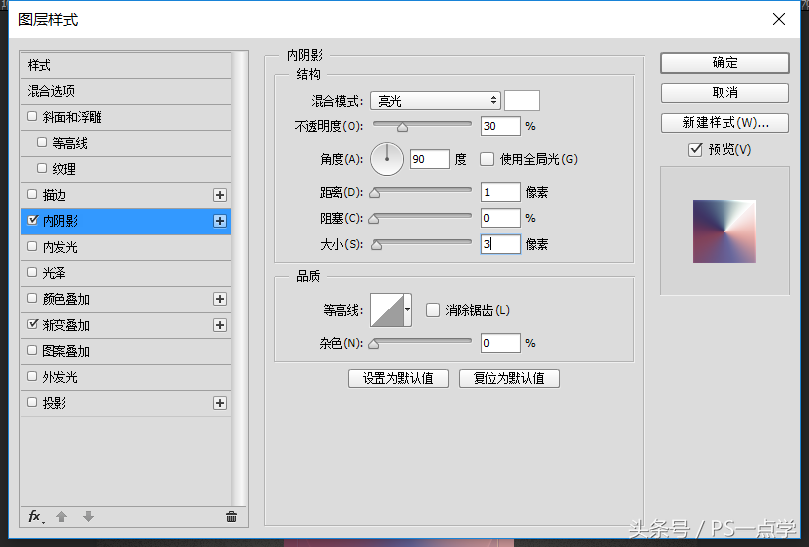
Task: Click the 不透明度 value field
Action: click(500, 126)
